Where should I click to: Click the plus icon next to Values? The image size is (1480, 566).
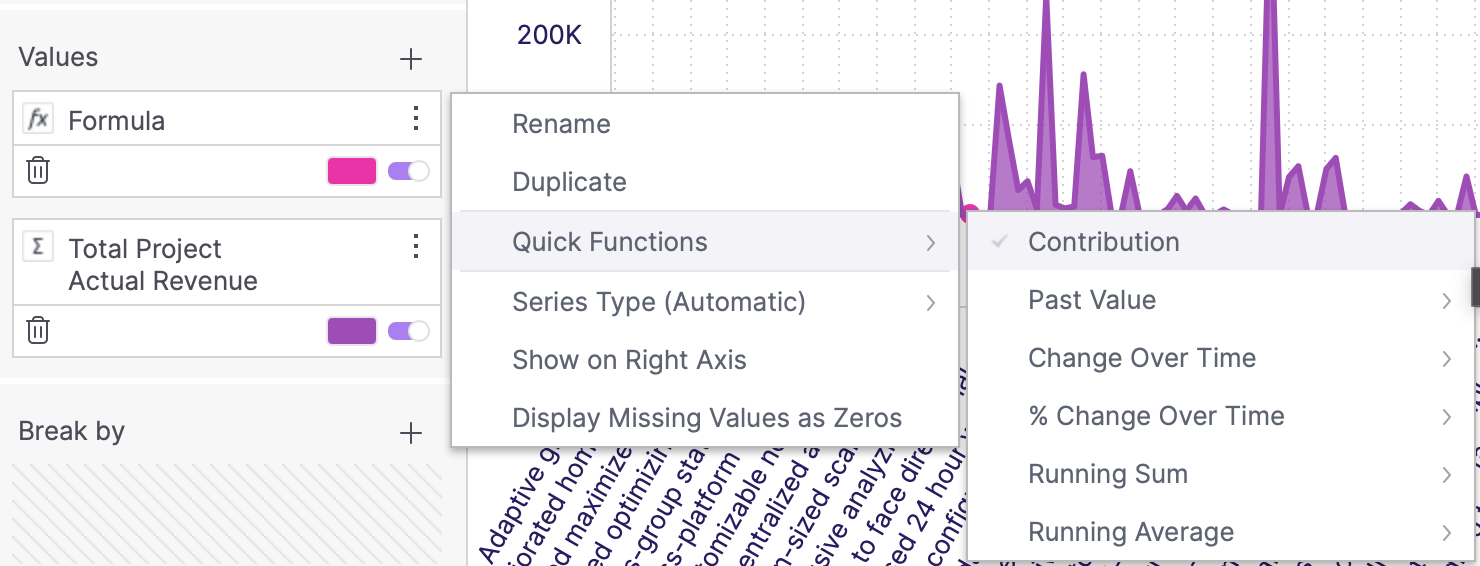click(410, 59)
